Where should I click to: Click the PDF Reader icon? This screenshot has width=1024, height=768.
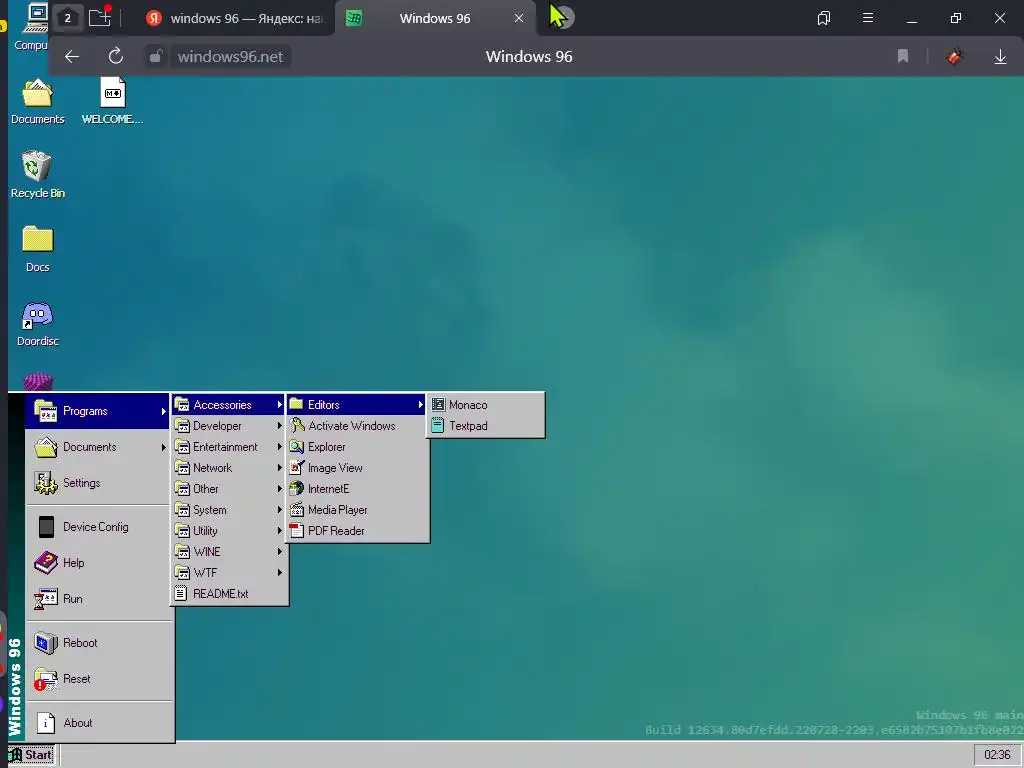(x=297, y=530)
